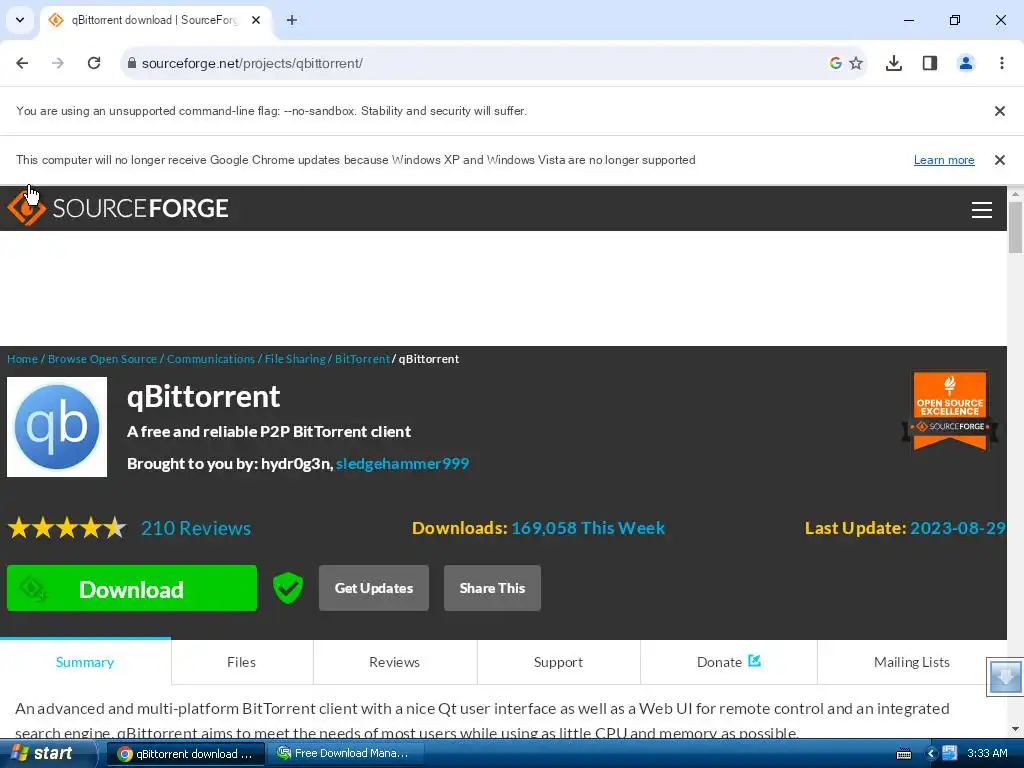Click the Open Source Excellence badge
This screenshot has height=768, width=1024.
[950, 411]
